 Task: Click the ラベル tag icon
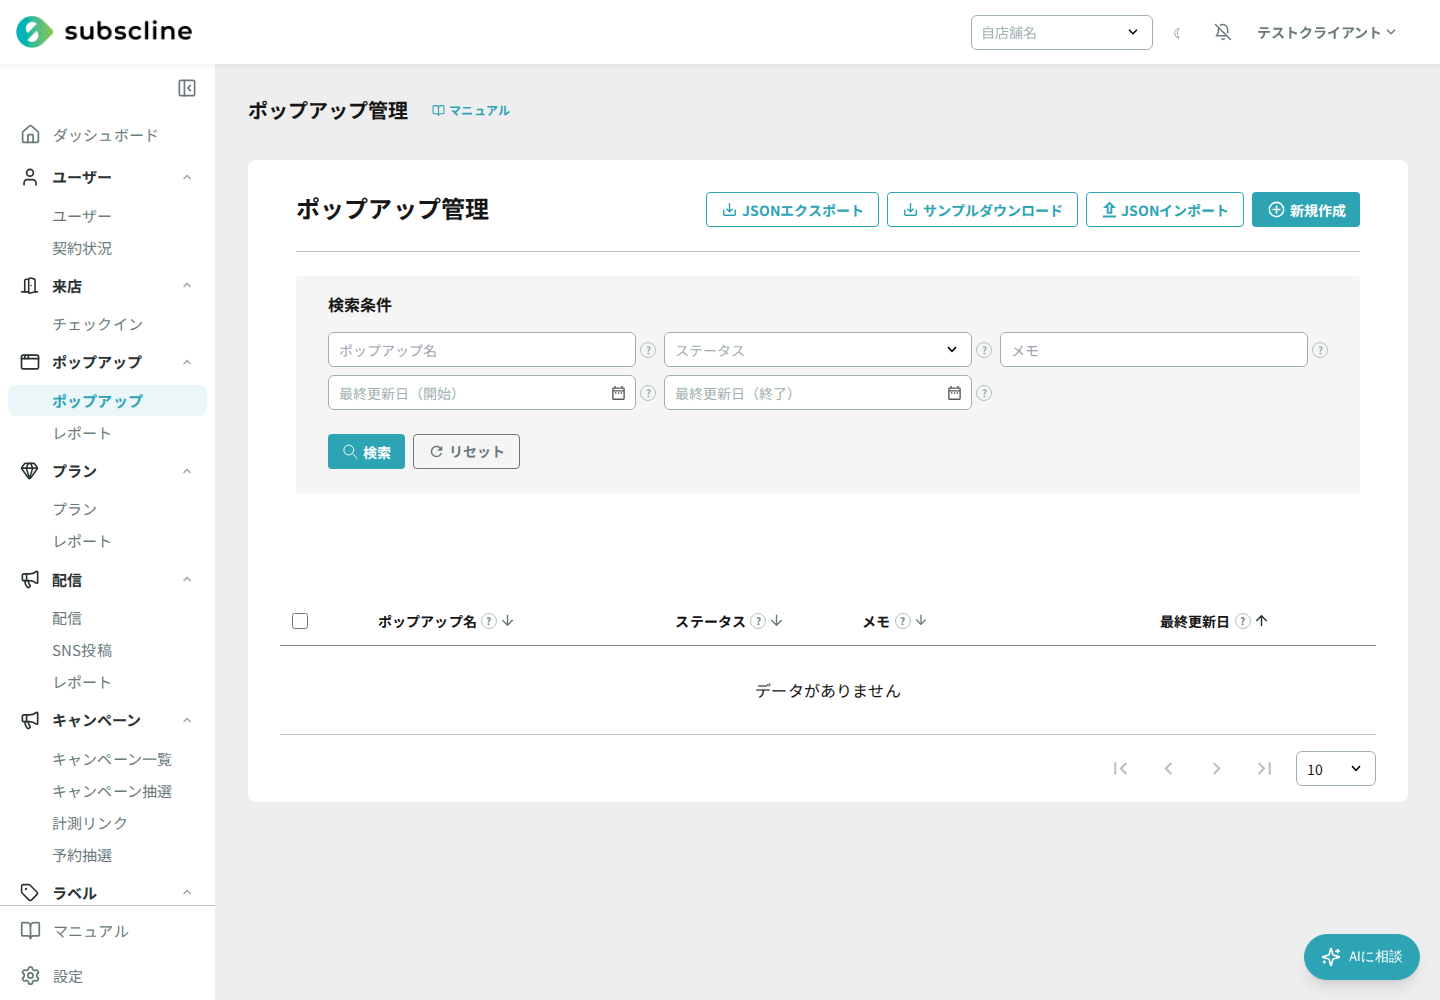coord(30,893)
